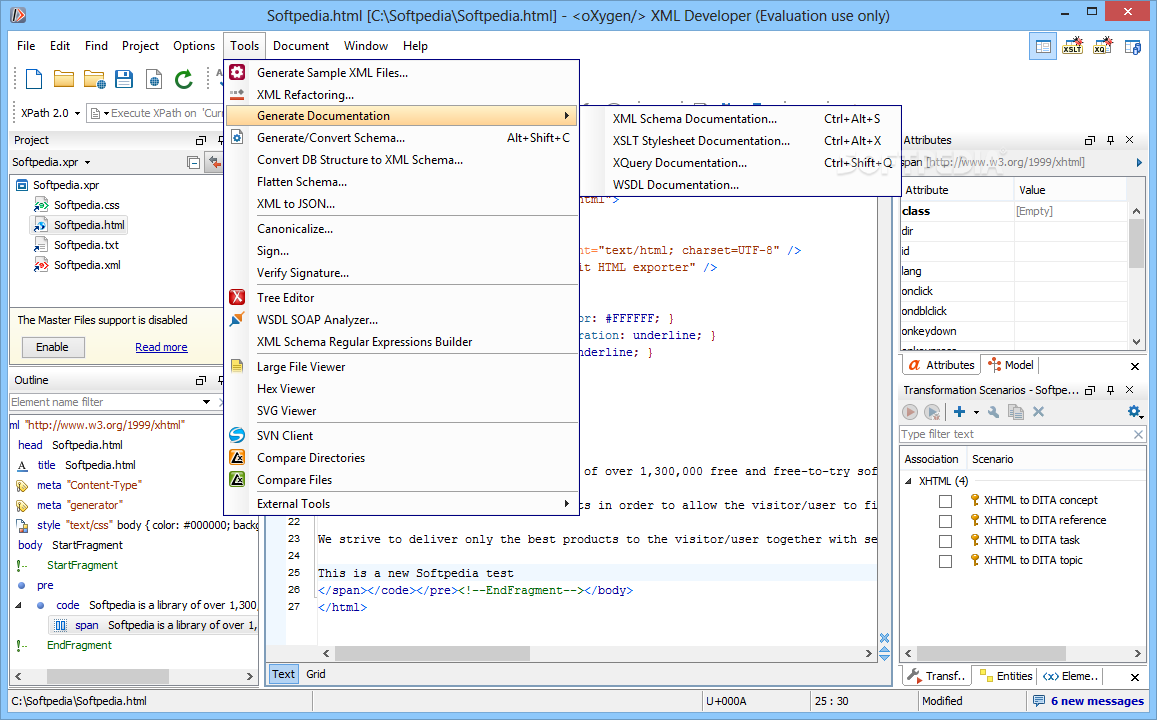Click the XSLT debugger perspective icon
This screenshot has width=1157, height=720.
(x=1073, y=46)
